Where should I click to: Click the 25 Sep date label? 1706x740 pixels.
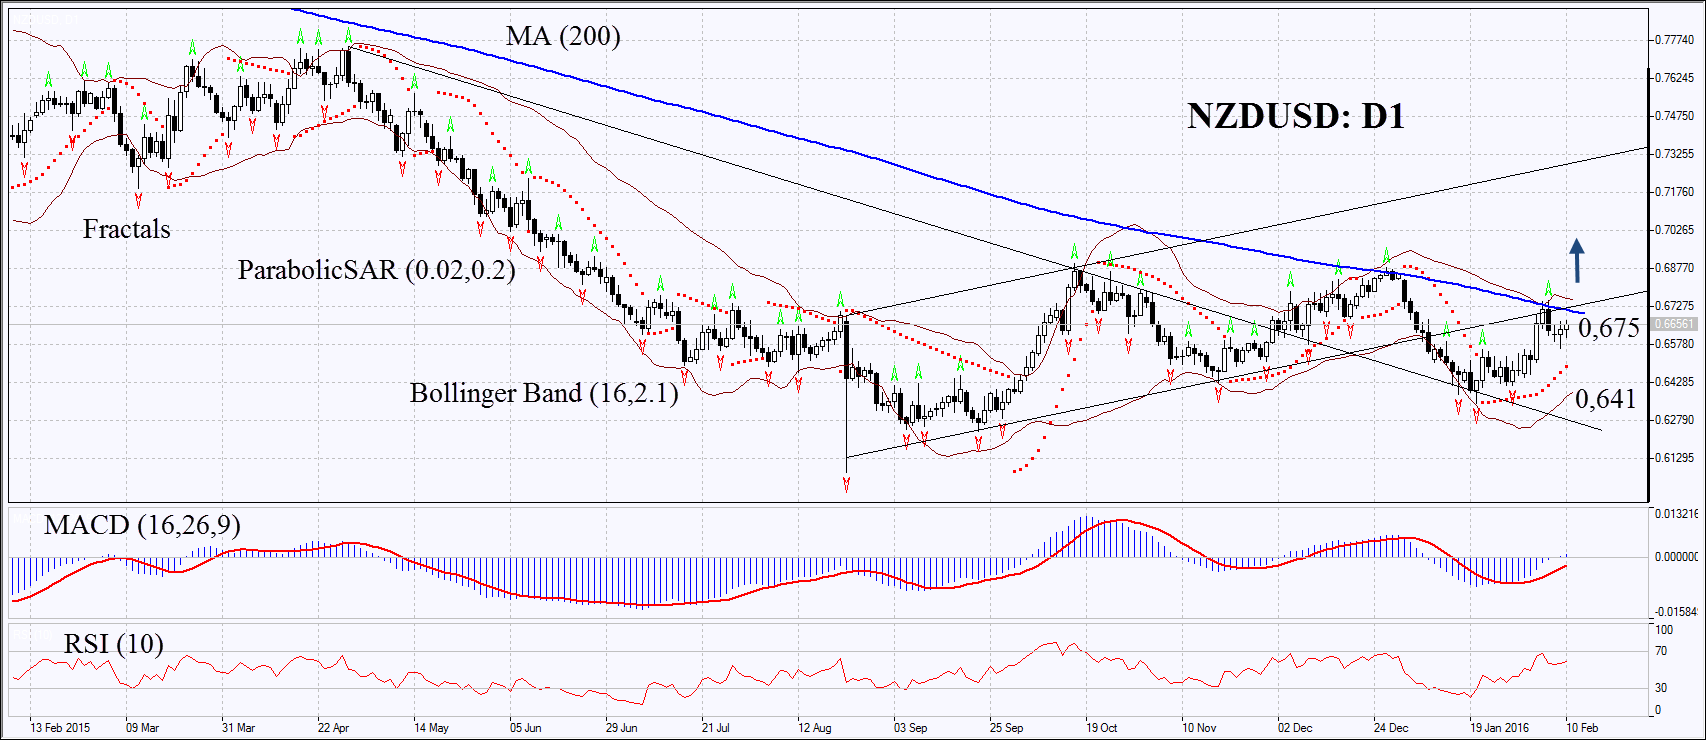[1006, 727]
